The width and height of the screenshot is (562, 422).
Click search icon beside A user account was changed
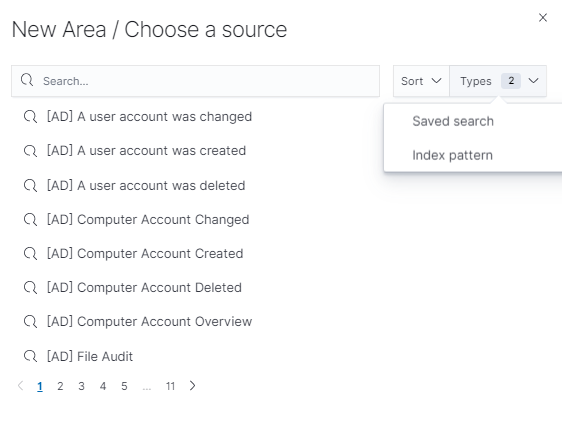[x=30, y=117]
